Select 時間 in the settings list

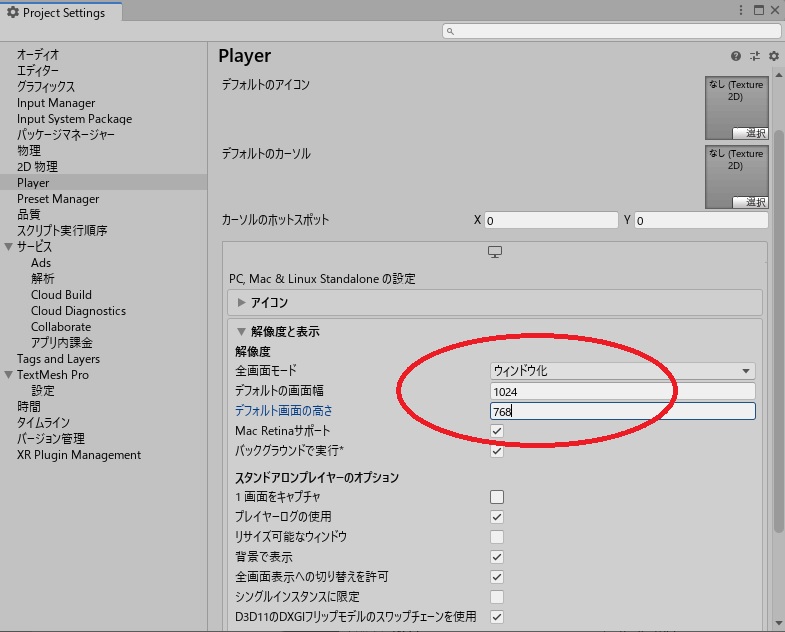click(x=29, y=407)
